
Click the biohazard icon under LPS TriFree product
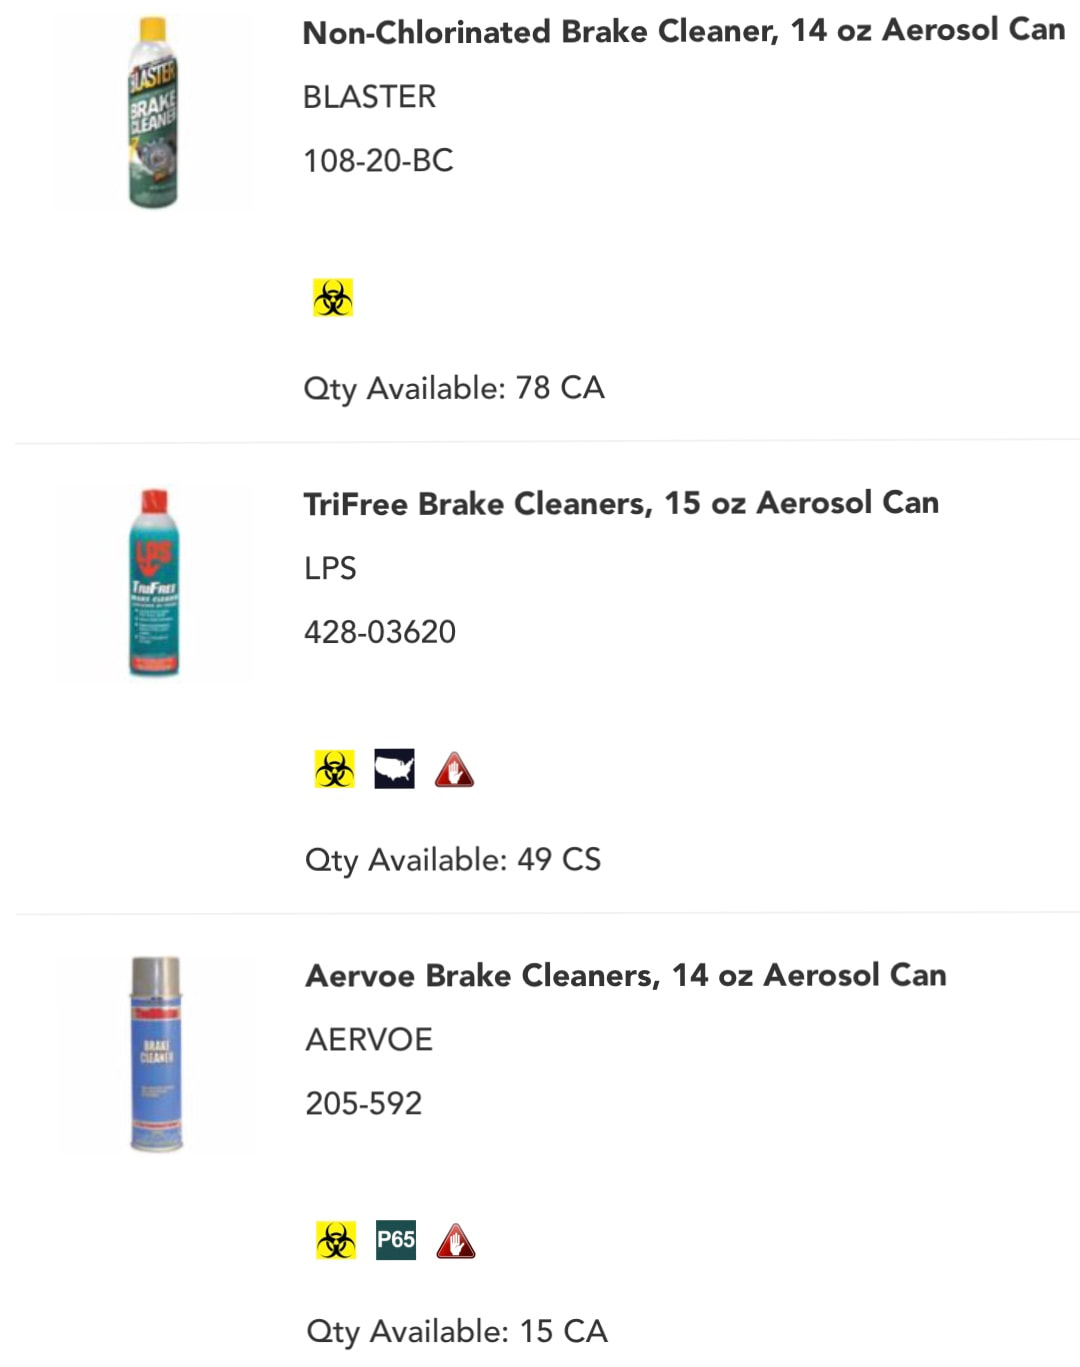pos(335,769)
